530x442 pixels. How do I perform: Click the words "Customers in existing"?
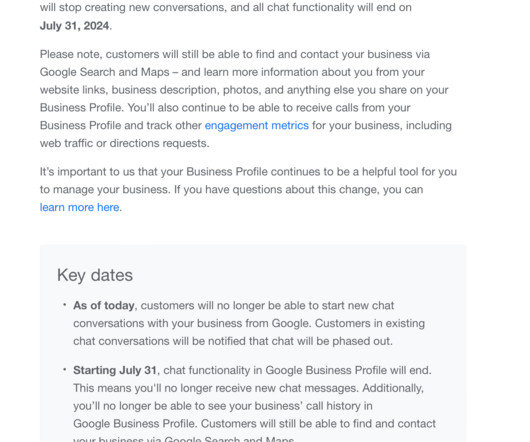[x=370, y=323]
